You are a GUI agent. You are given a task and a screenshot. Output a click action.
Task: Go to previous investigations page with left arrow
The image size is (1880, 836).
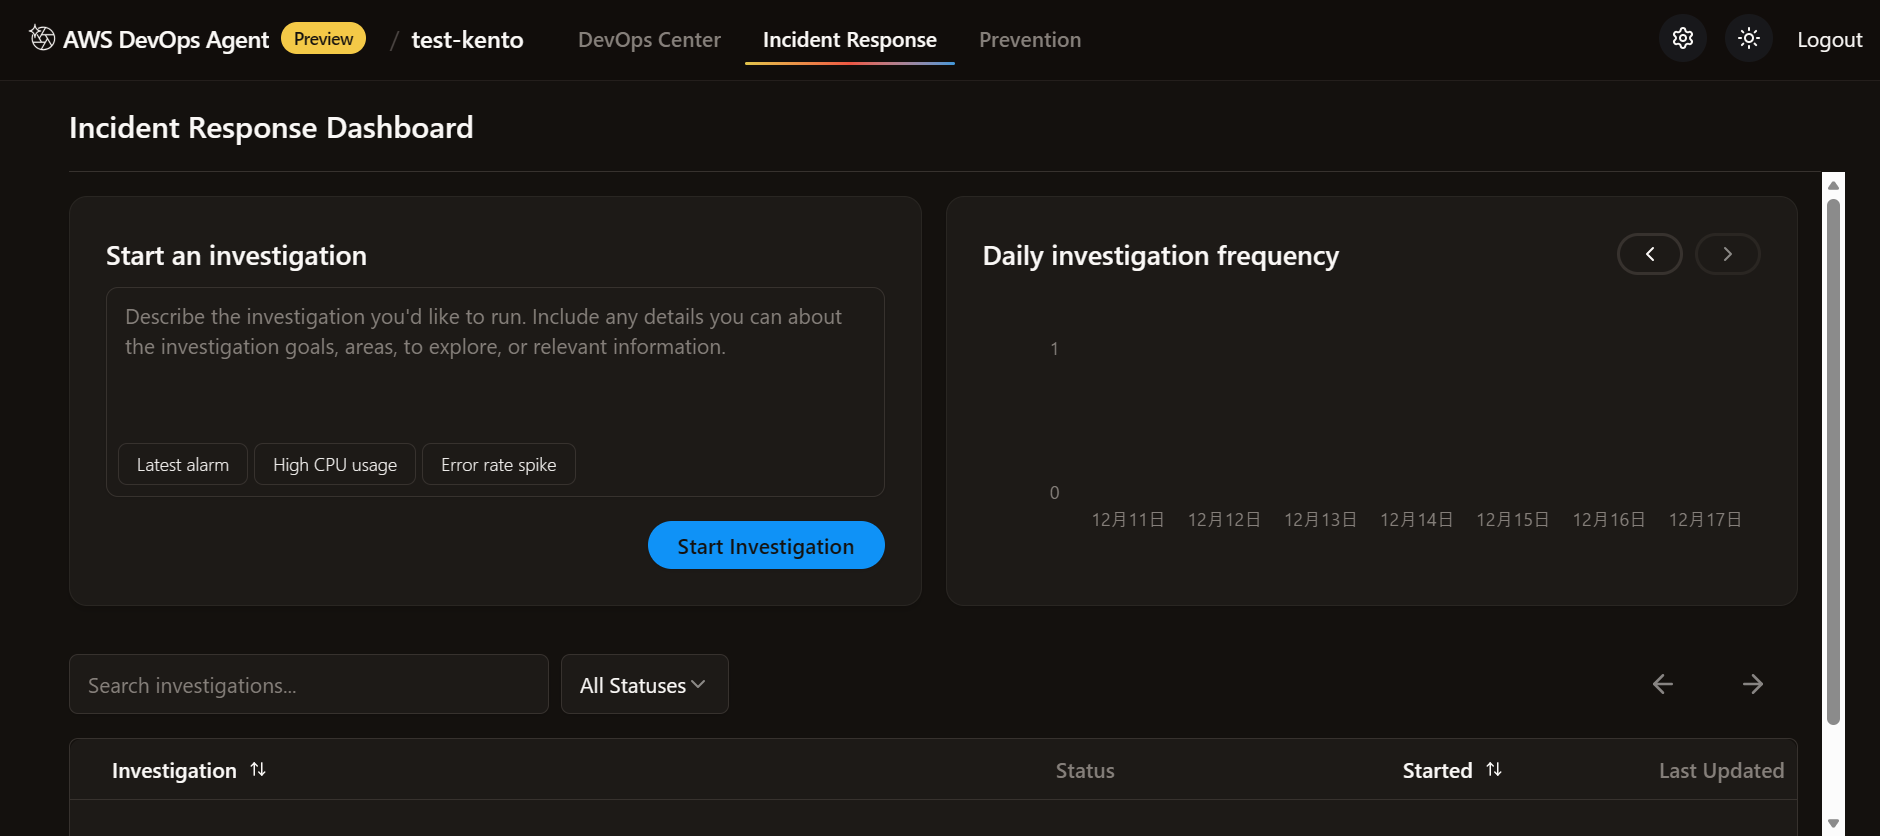point(1663,684)
